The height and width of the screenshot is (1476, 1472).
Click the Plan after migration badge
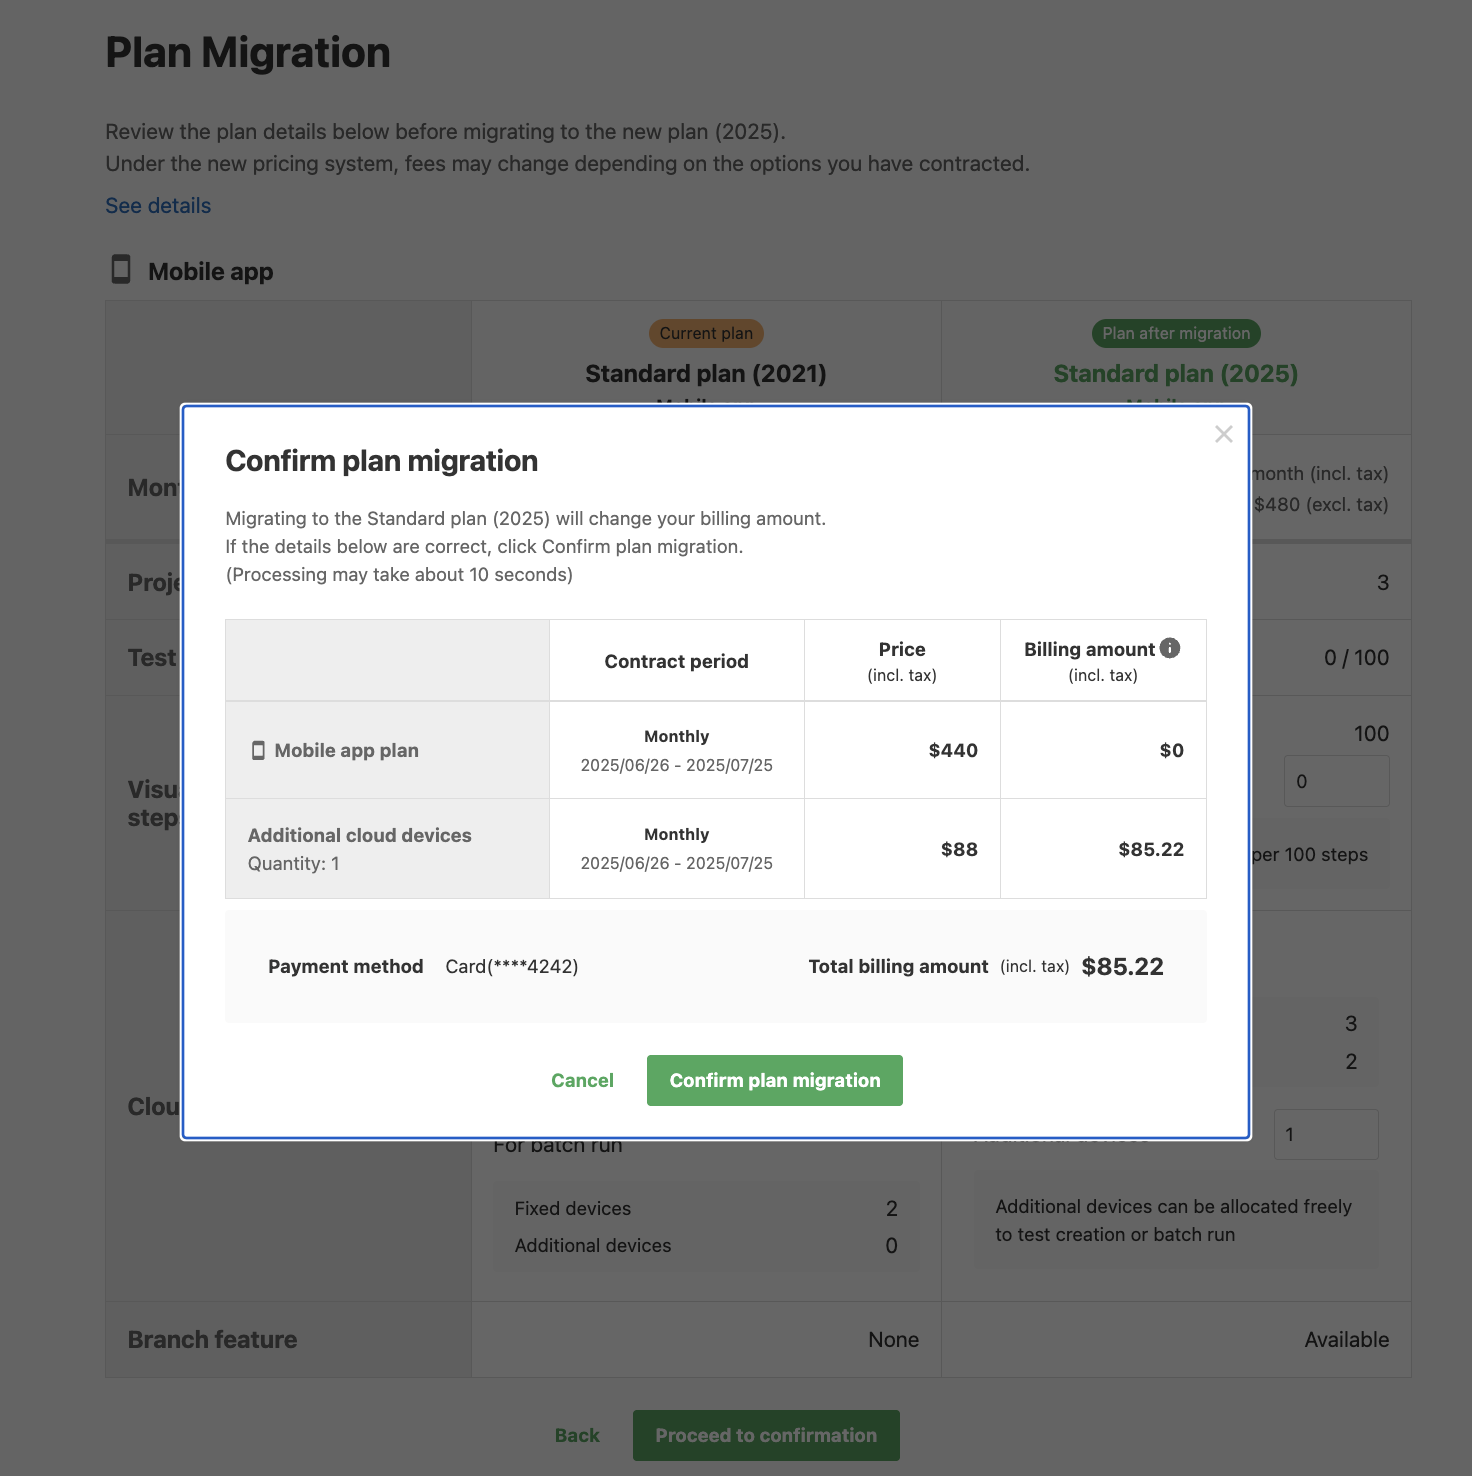pos(1176,333)
